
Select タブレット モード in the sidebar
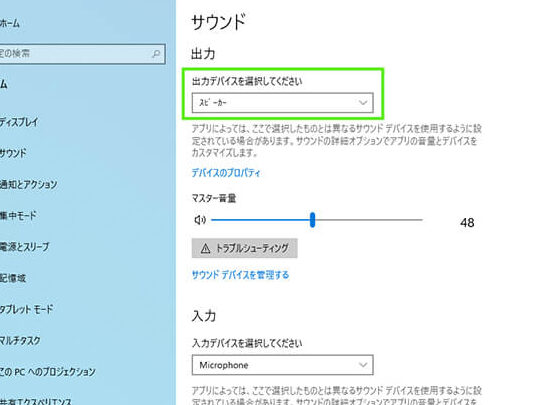(27, 309)
